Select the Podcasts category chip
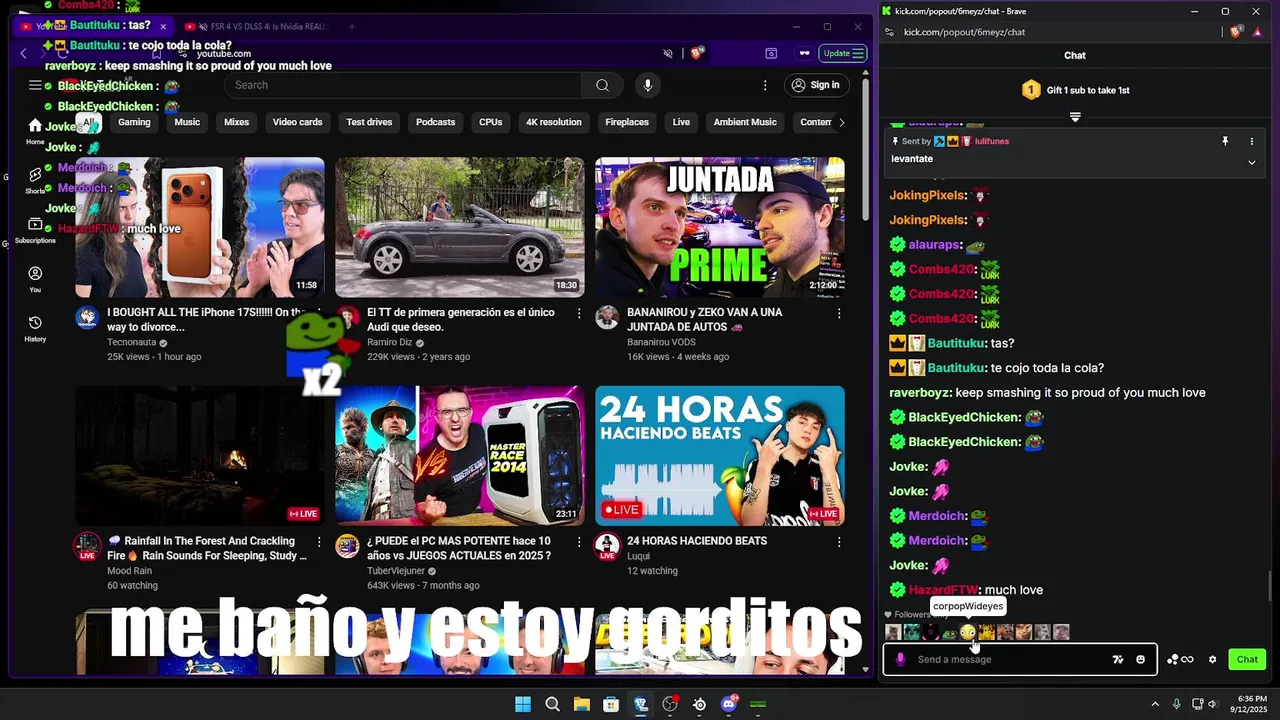 click(x=435, y=122)
